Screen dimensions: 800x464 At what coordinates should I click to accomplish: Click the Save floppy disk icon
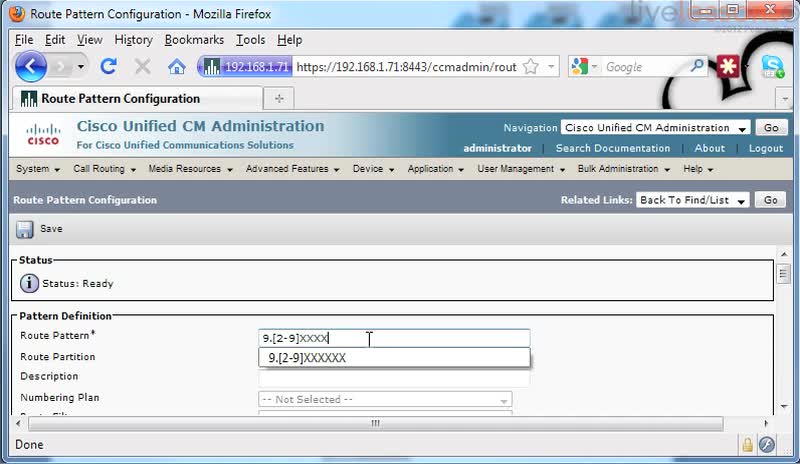click(24, 229)
